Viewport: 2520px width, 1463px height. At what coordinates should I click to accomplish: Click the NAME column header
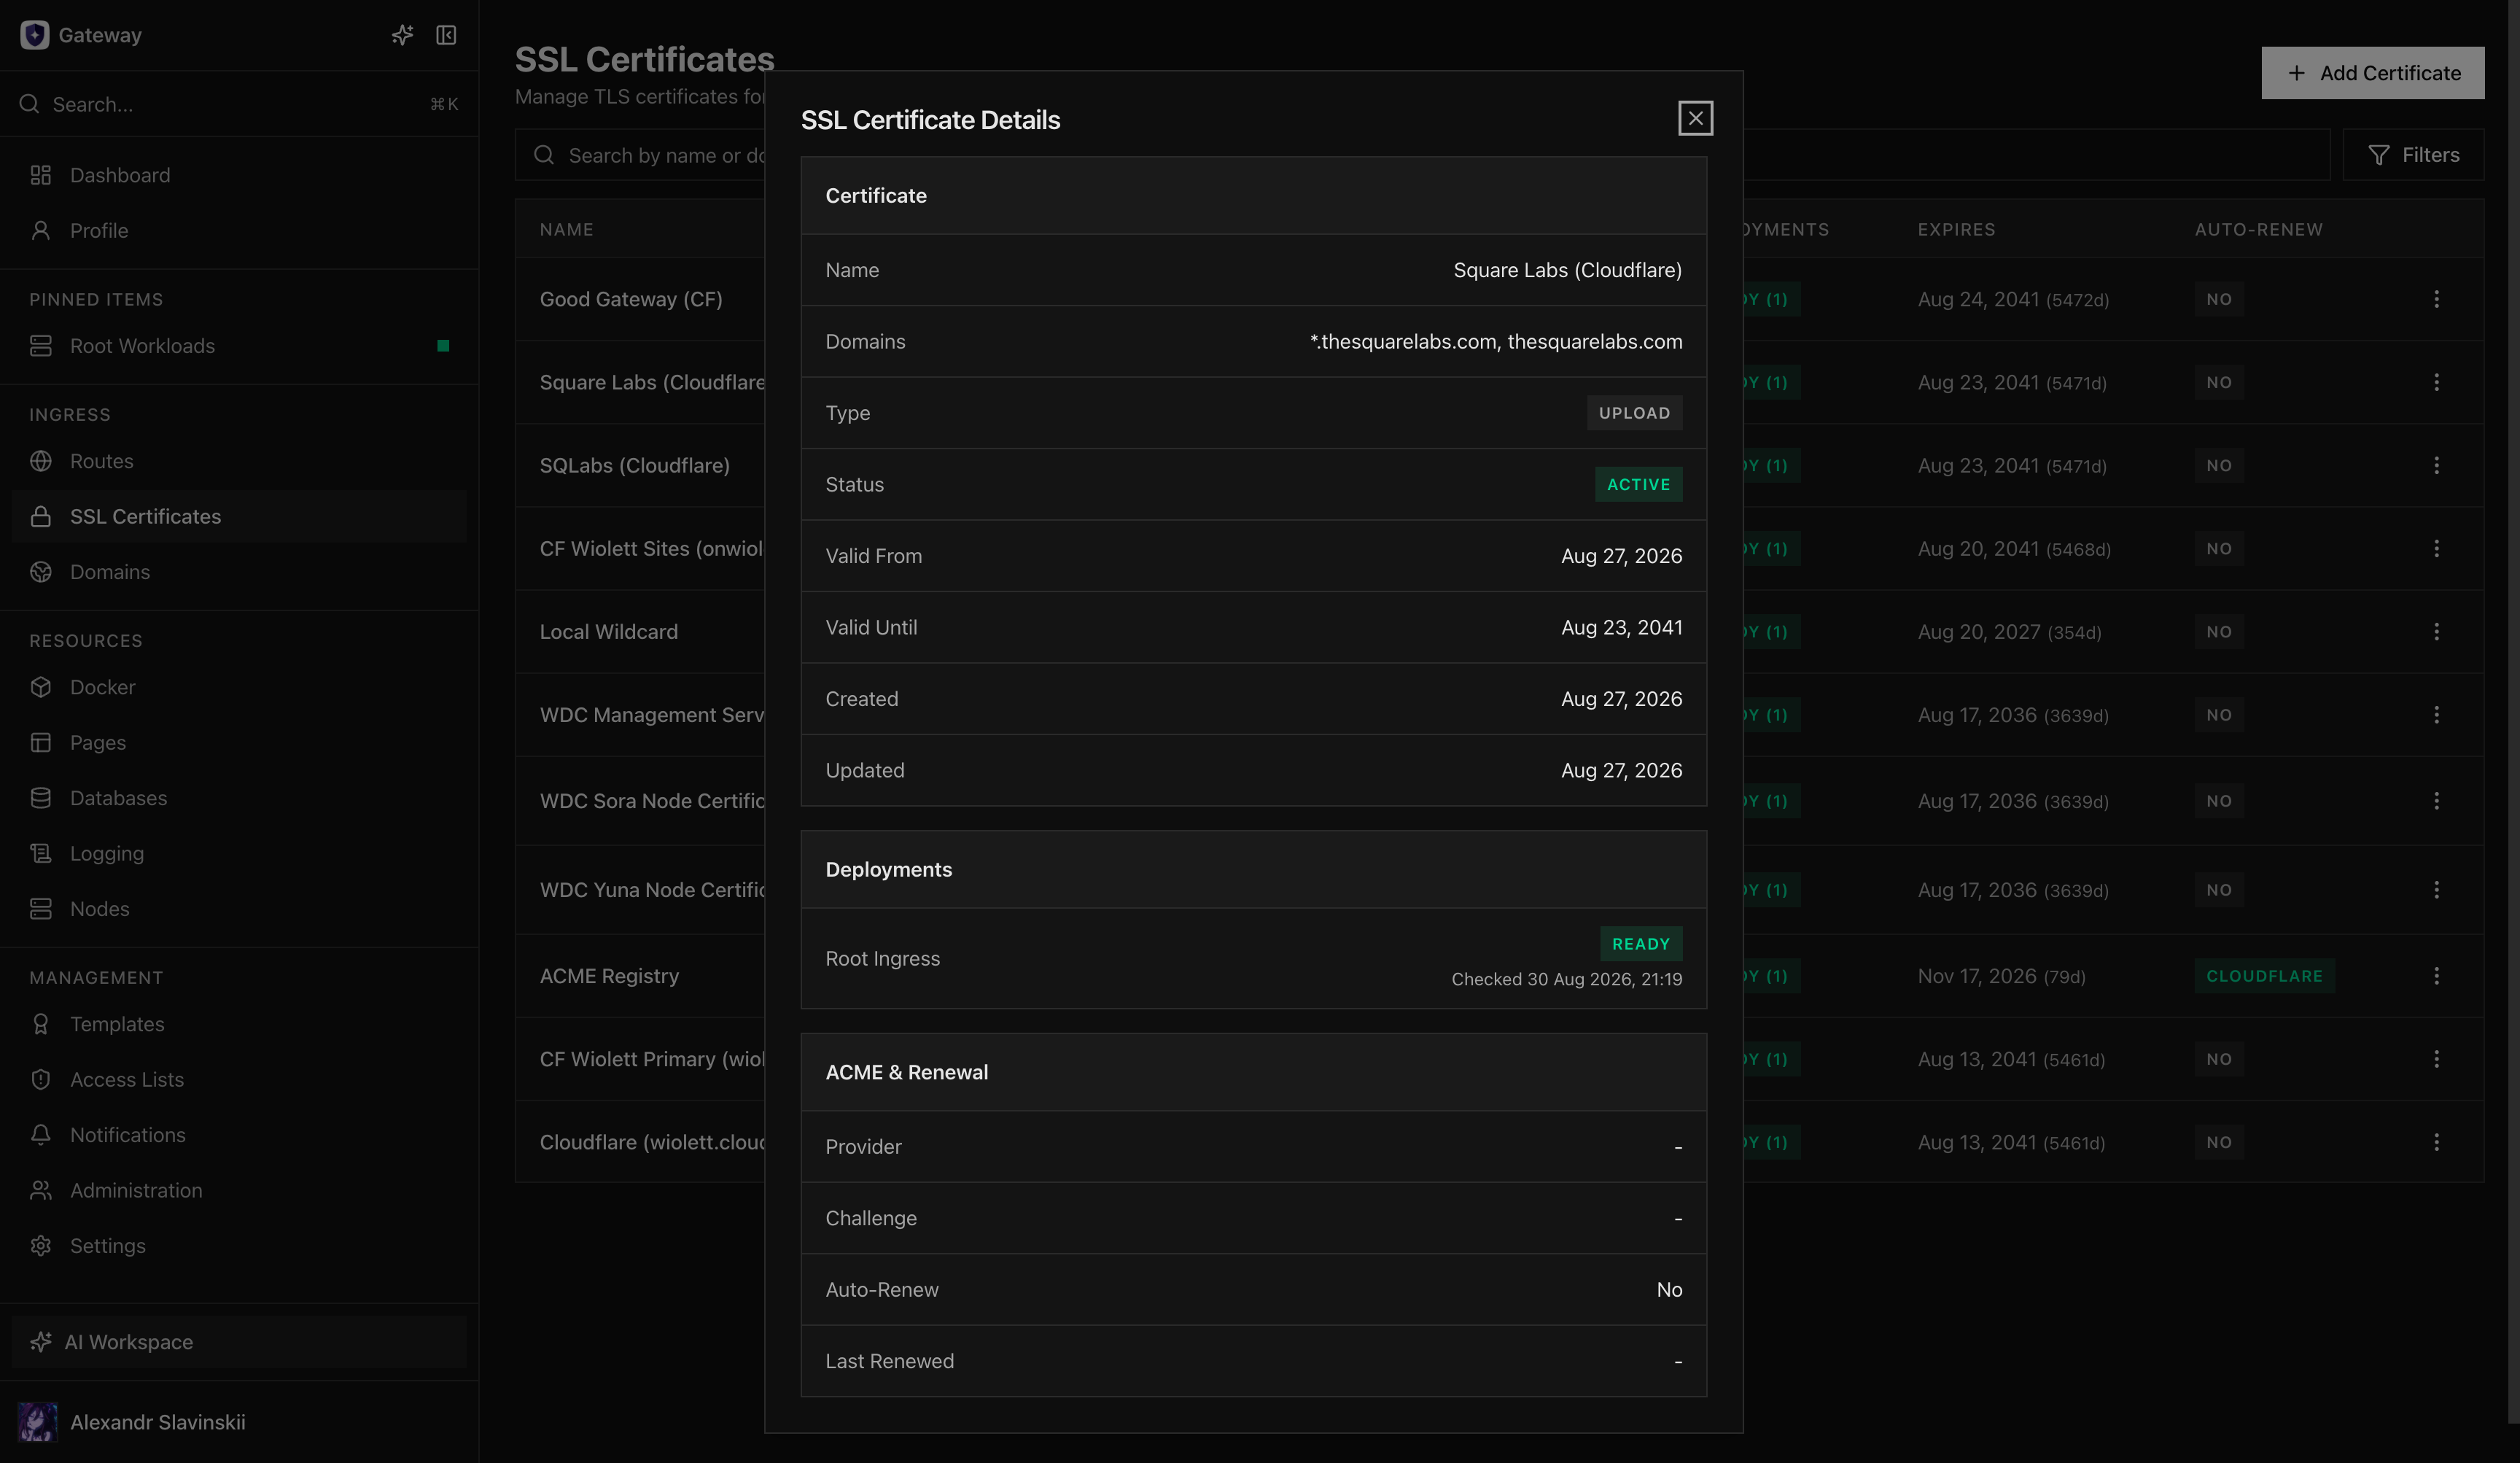coord(566,229)
